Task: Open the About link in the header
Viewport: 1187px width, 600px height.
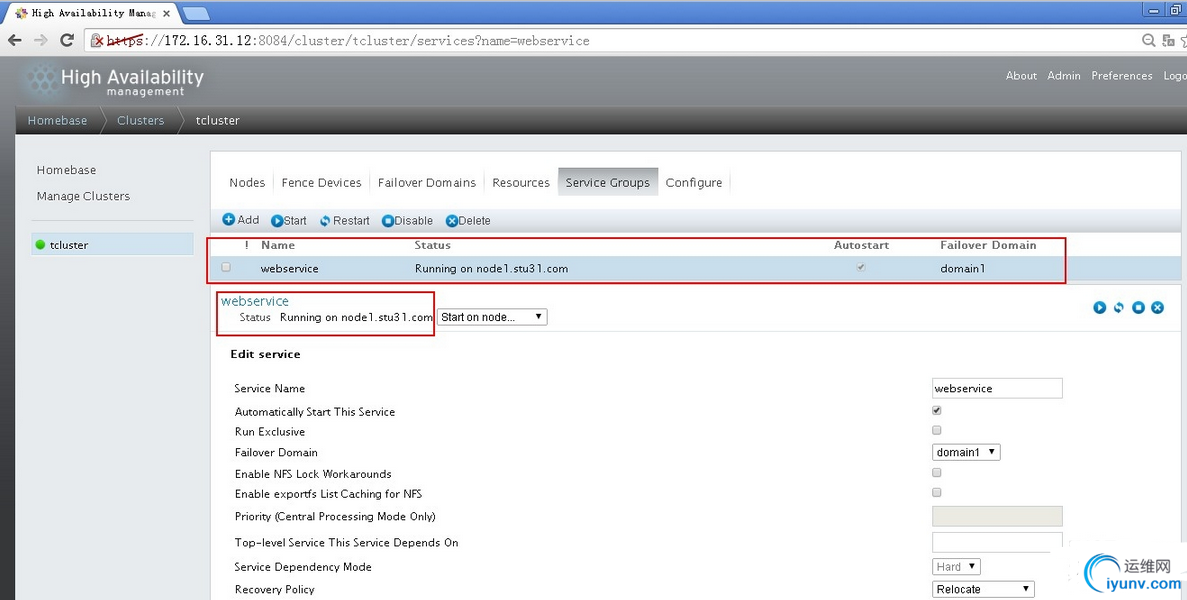Action: [x=1021, y=76]
